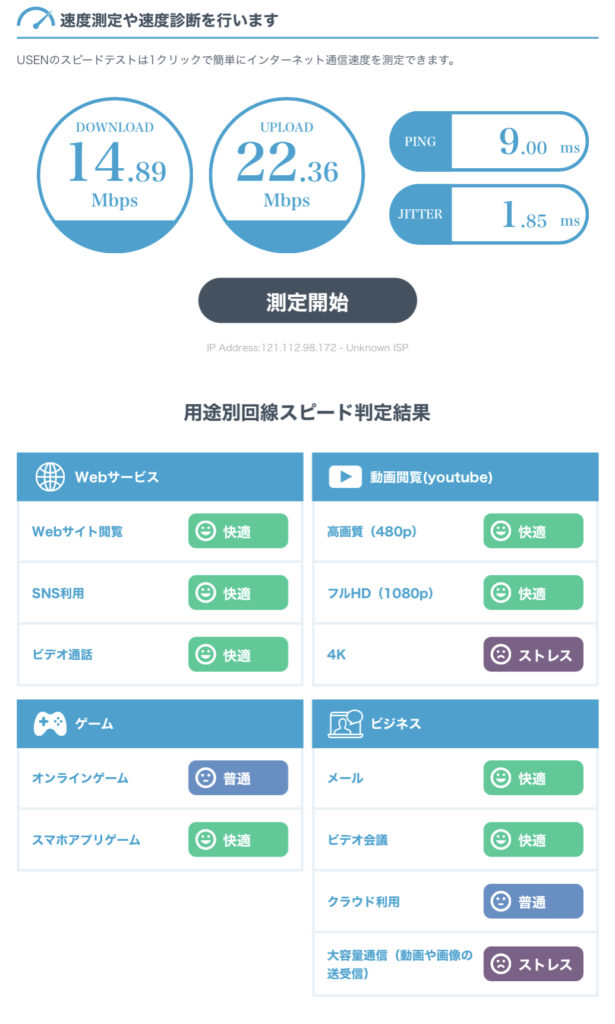
Task: Click the IP Address text below the button
Action: tap(307, 347)
